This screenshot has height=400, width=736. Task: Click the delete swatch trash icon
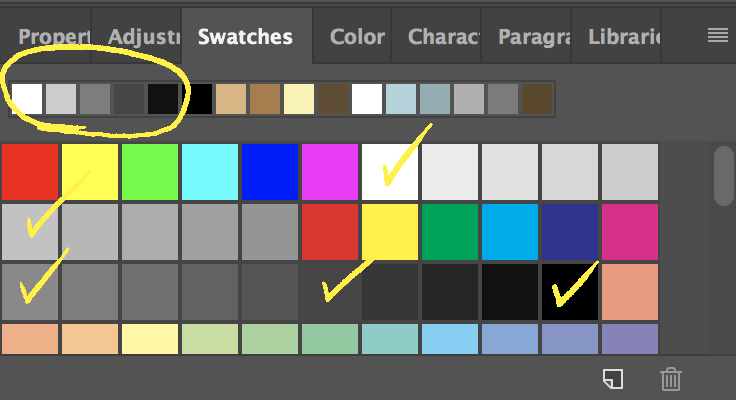(x=671, y=378)
